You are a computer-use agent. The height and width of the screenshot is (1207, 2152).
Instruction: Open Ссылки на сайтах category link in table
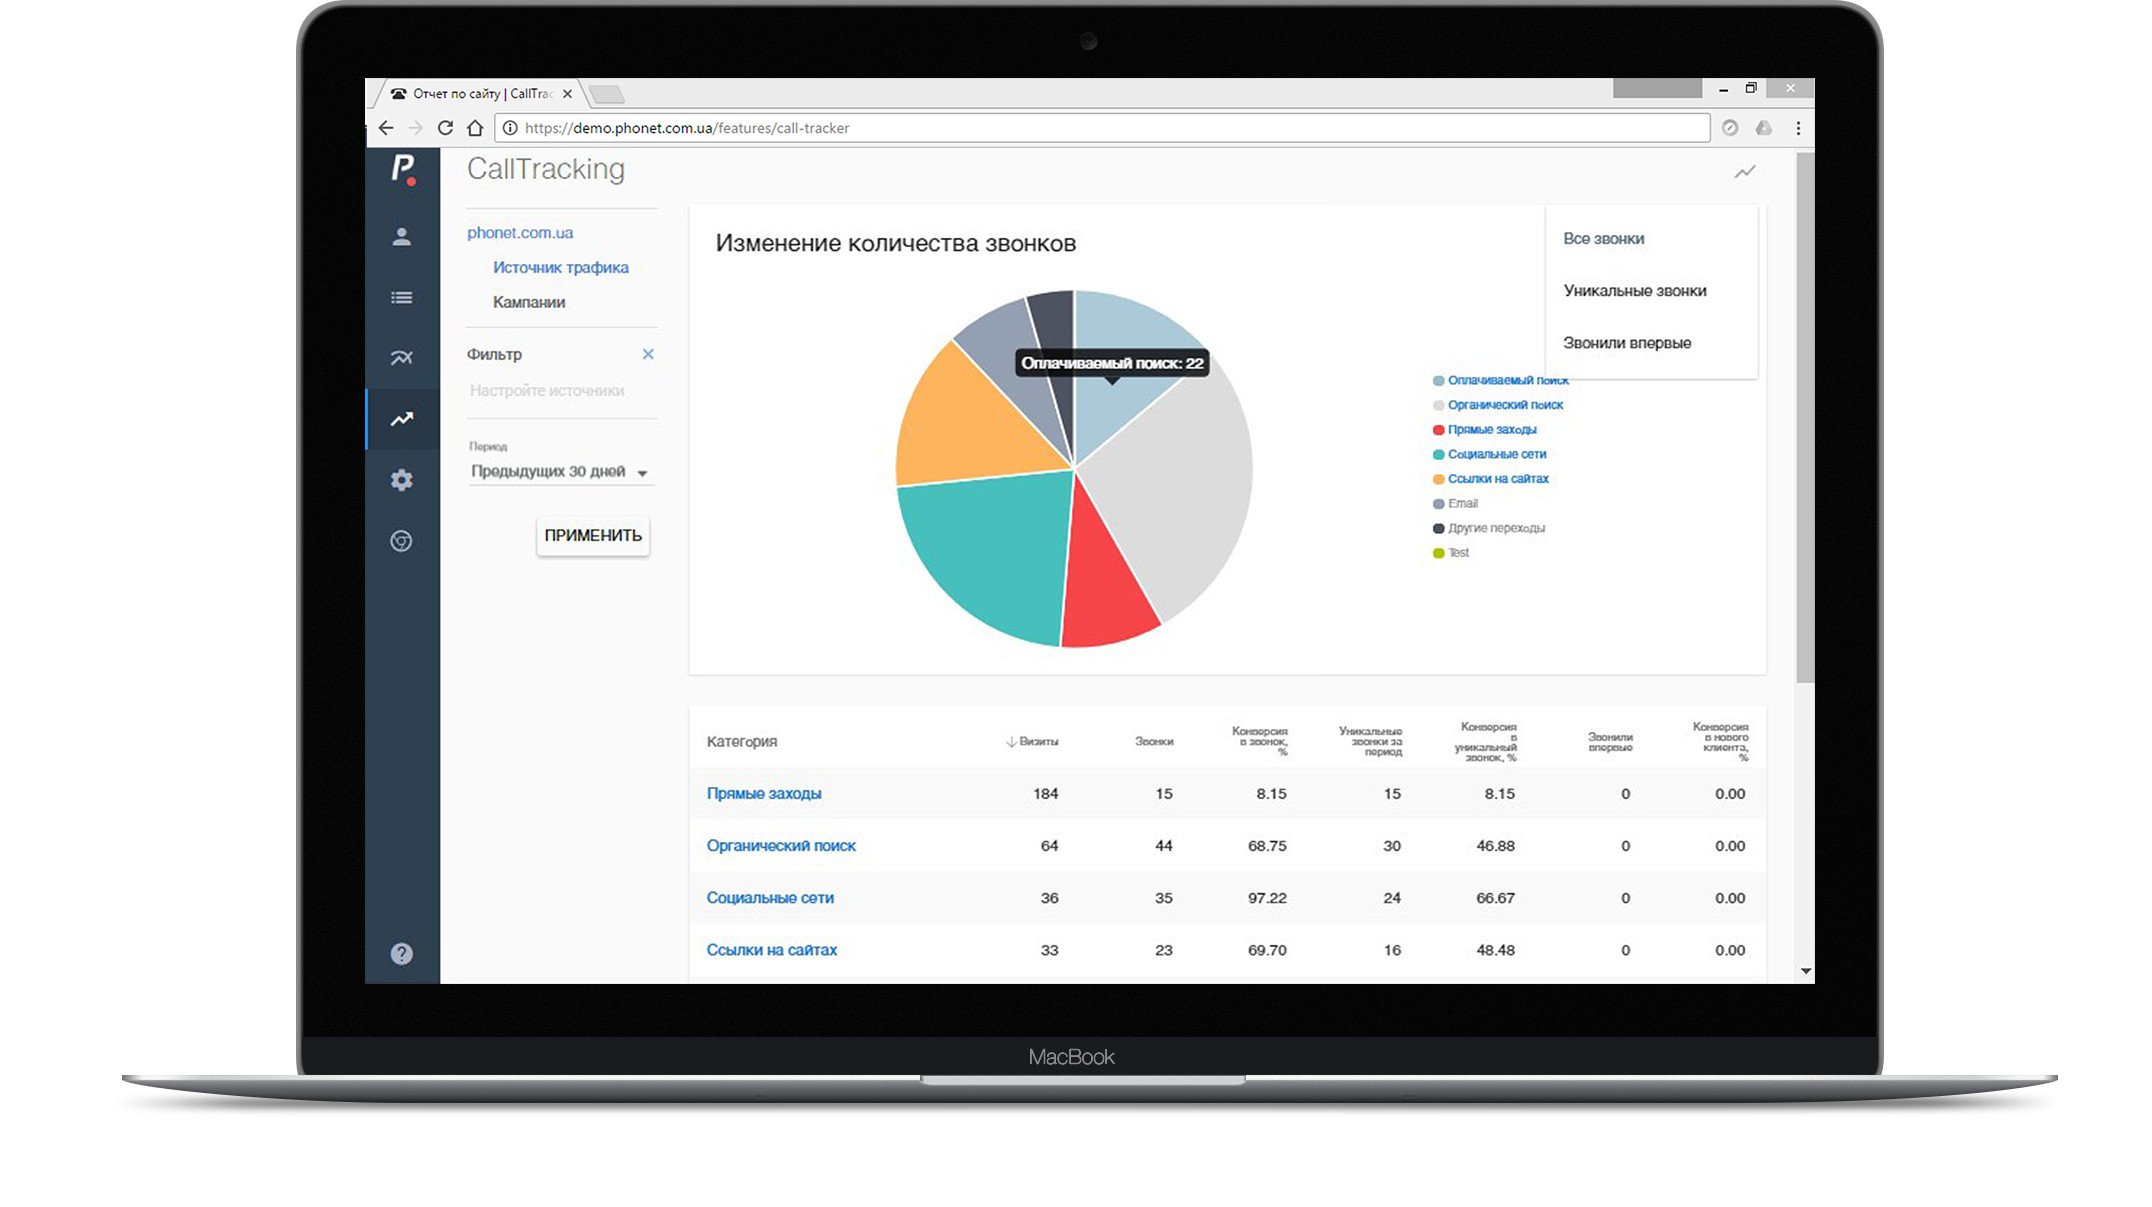click(x=772, y=950)
